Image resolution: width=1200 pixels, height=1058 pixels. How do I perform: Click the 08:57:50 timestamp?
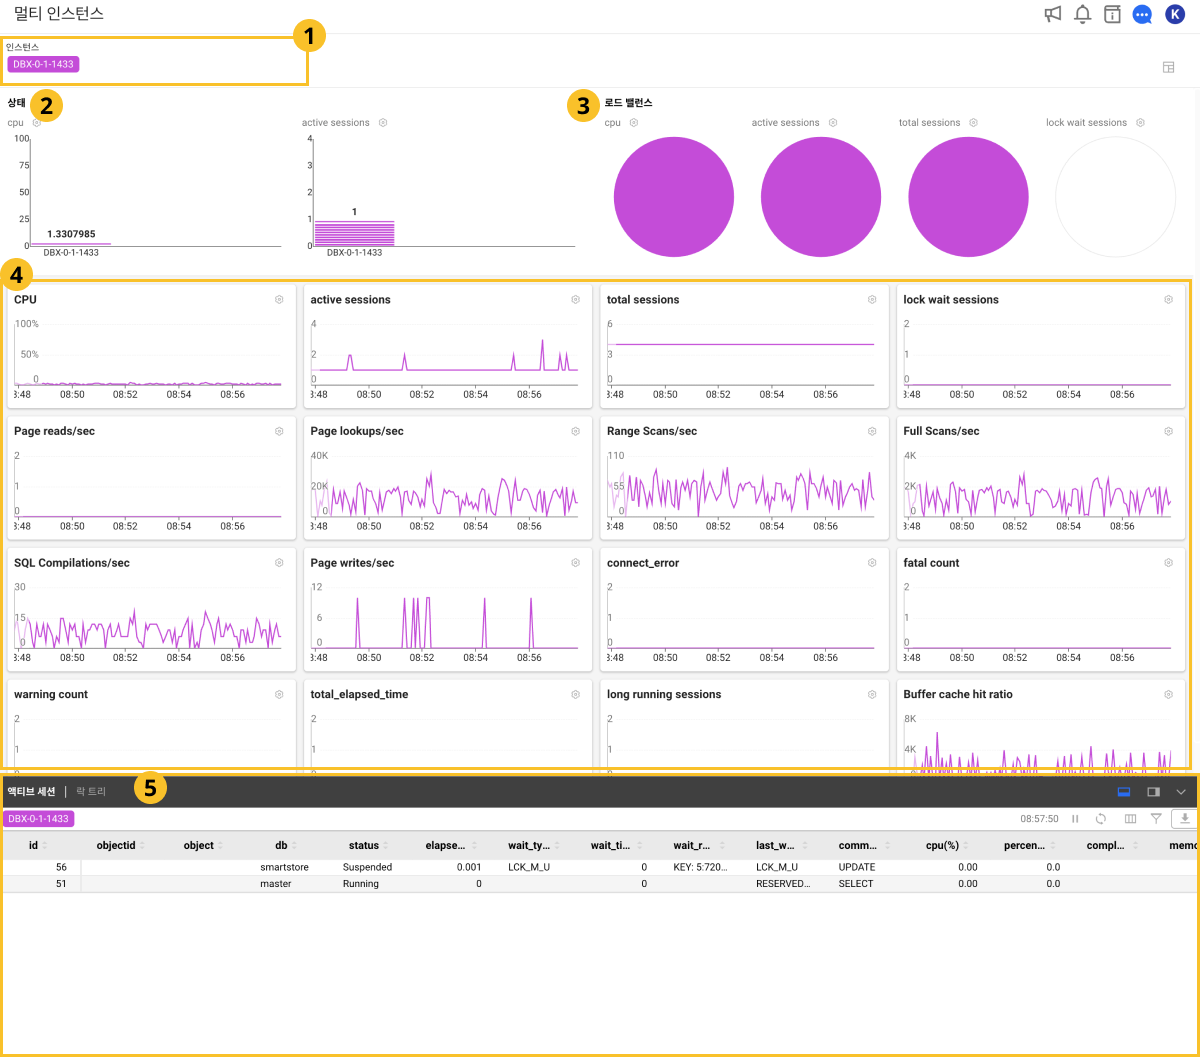pos(1039,818)
